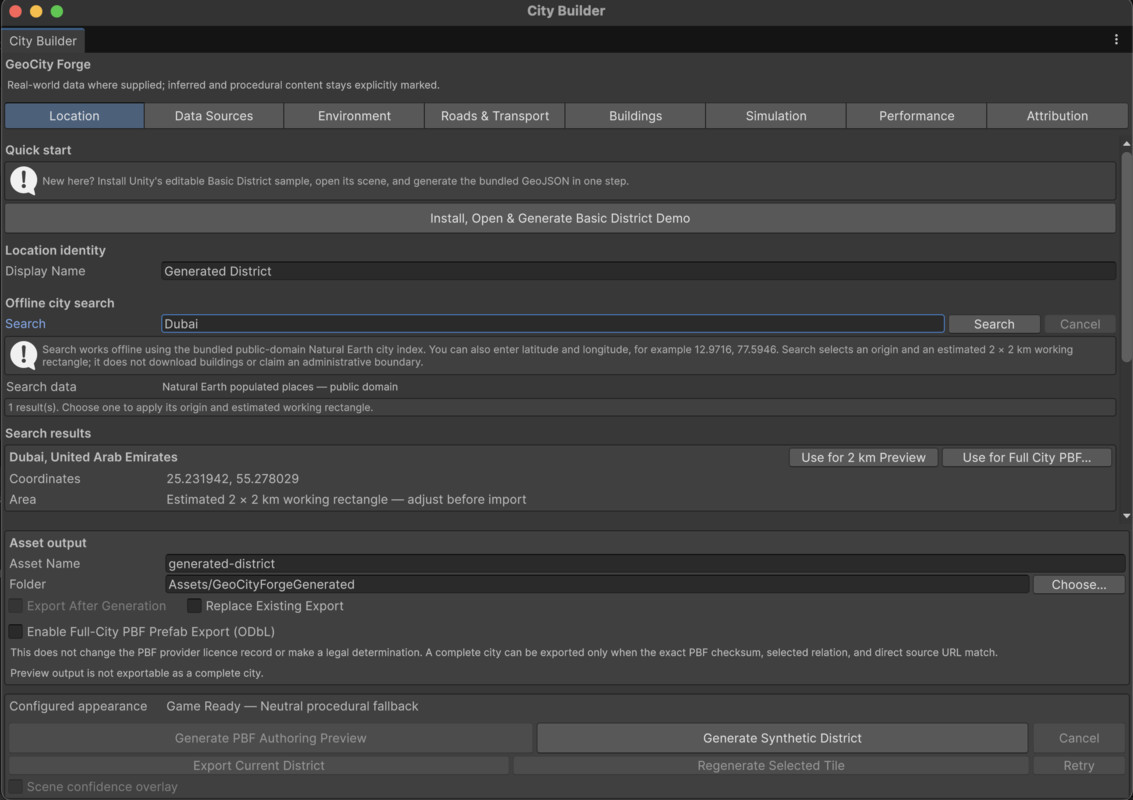
Task: Open the Data Sources tab
Action: click(x=214, y=116)
